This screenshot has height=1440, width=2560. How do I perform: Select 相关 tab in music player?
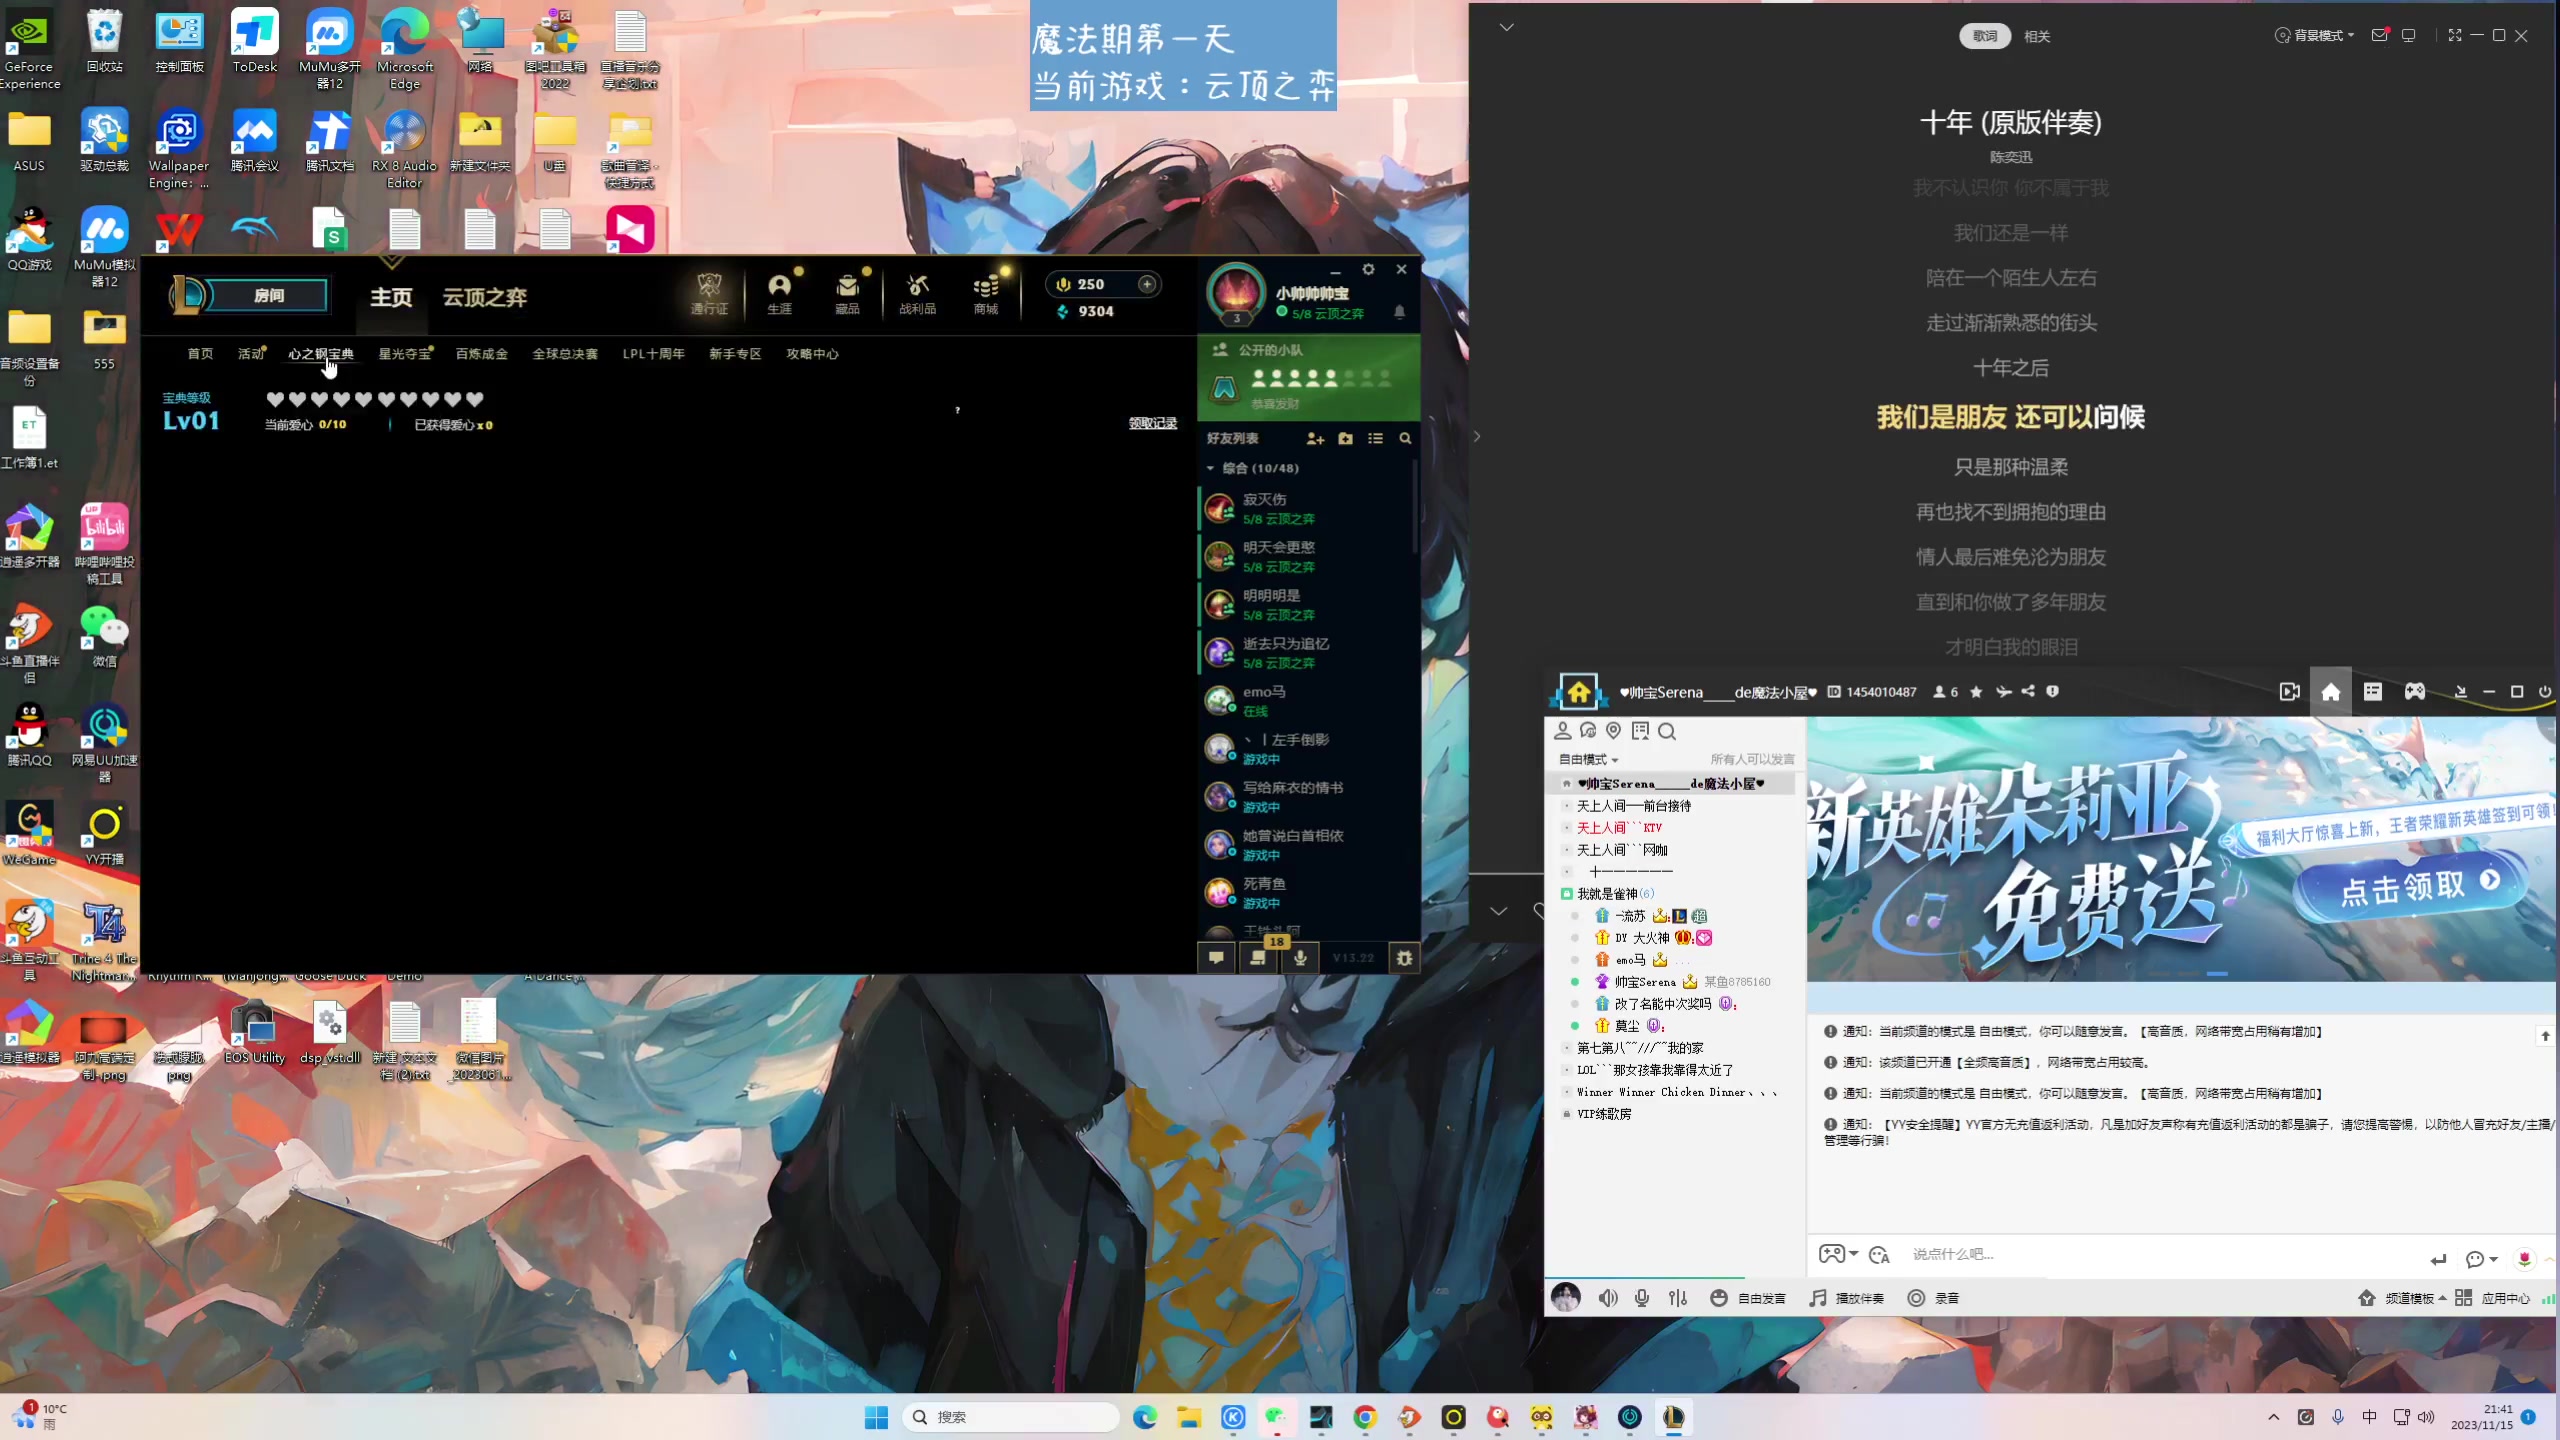[x=2037, y=36]
